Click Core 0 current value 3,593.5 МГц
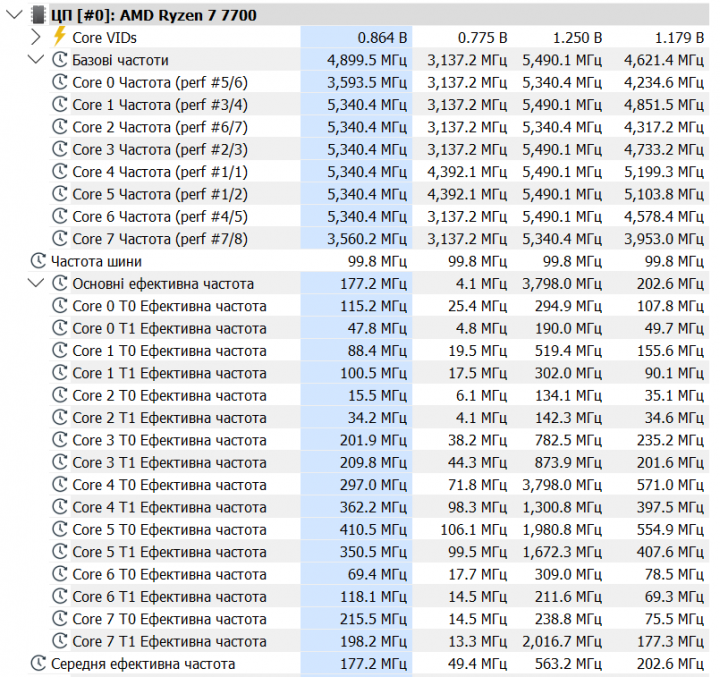720x677 pixels. pyautogui.click(x=367, y=82)
